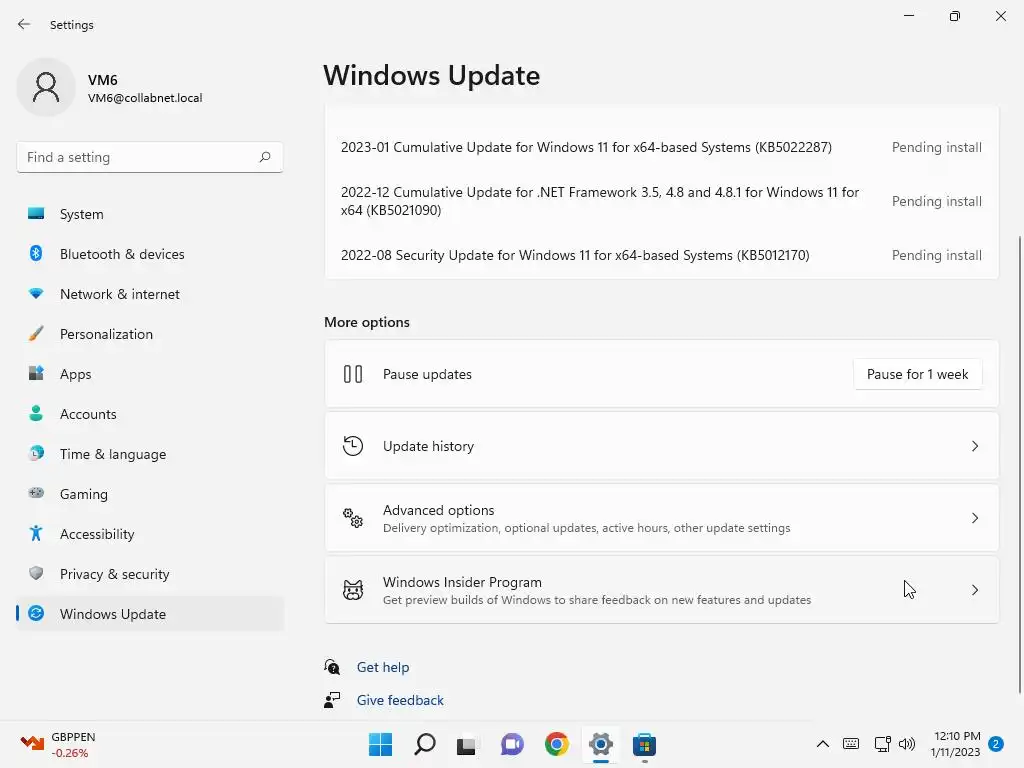The width and height of the screenshot is (1024, 768).
Task: Open the Get help link
Action: click(383, 667)
